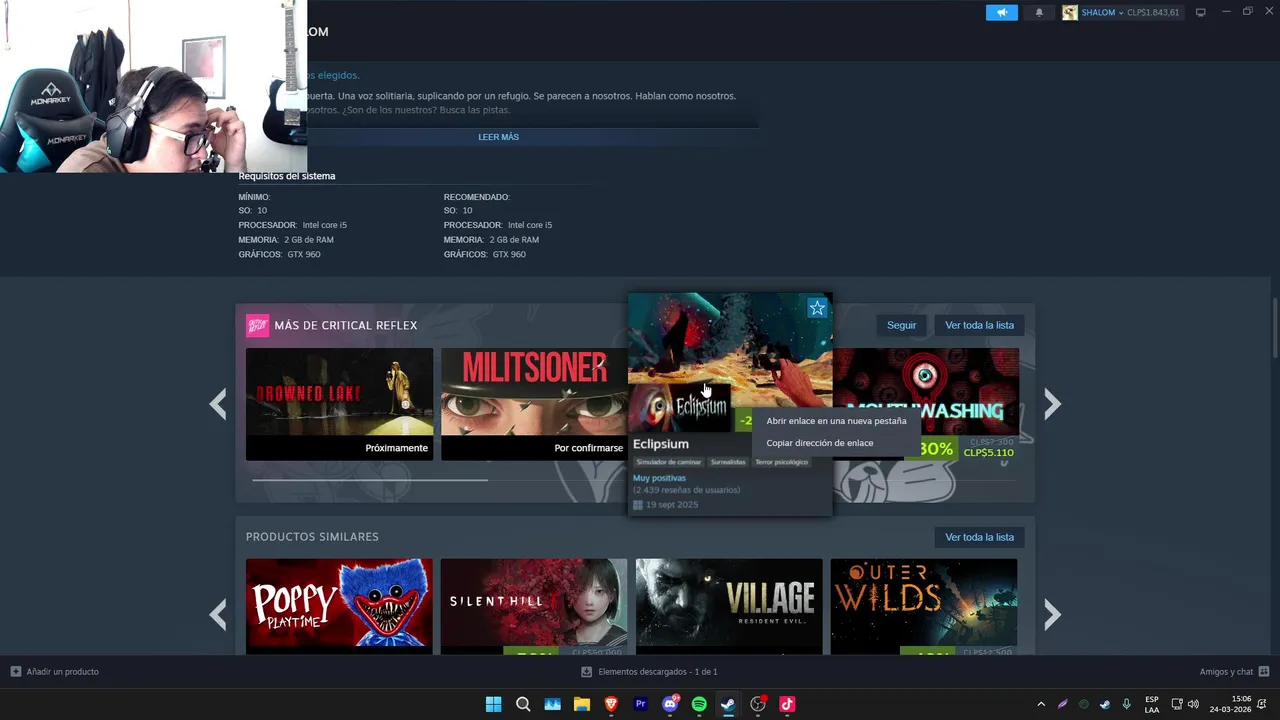Click the Windows icon beside 19 sept 2025
This screenshot has height=720, width=1280.
click(638, 505)
